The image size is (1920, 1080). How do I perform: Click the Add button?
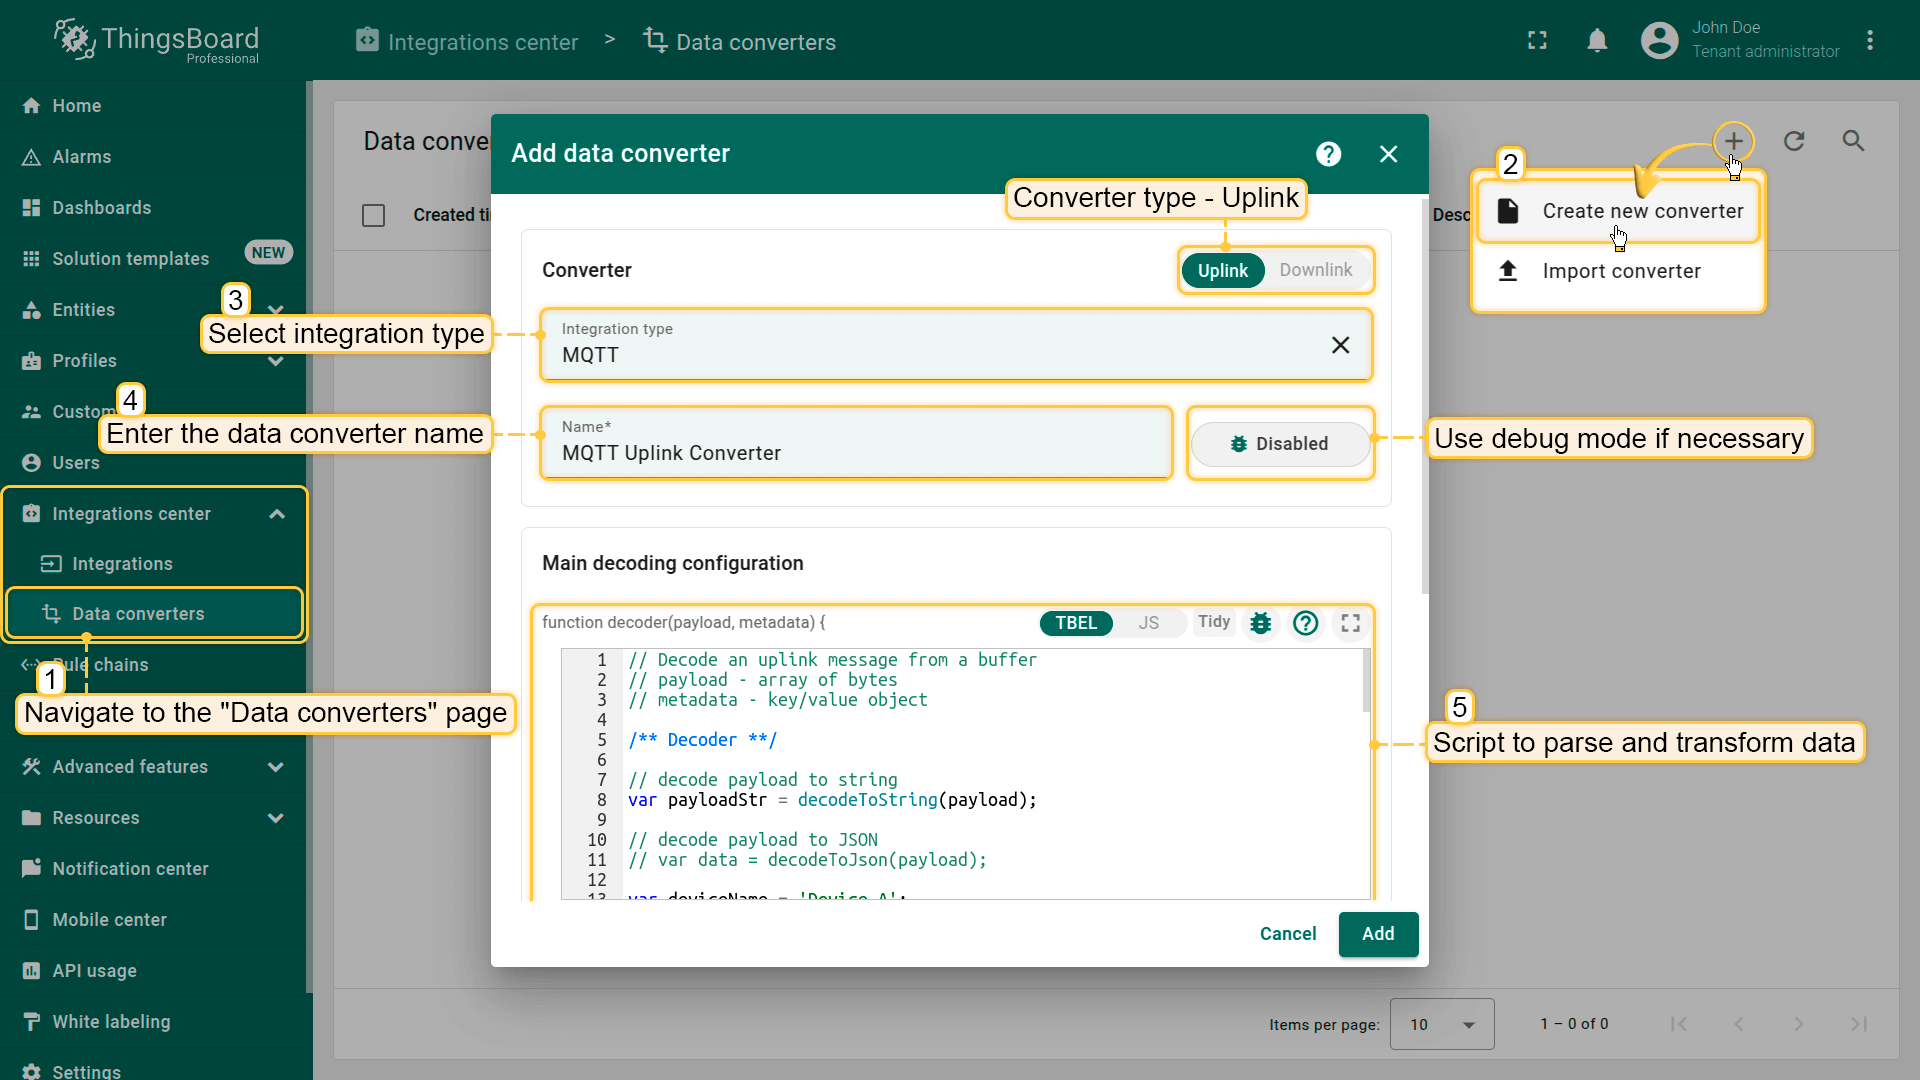1377,934
